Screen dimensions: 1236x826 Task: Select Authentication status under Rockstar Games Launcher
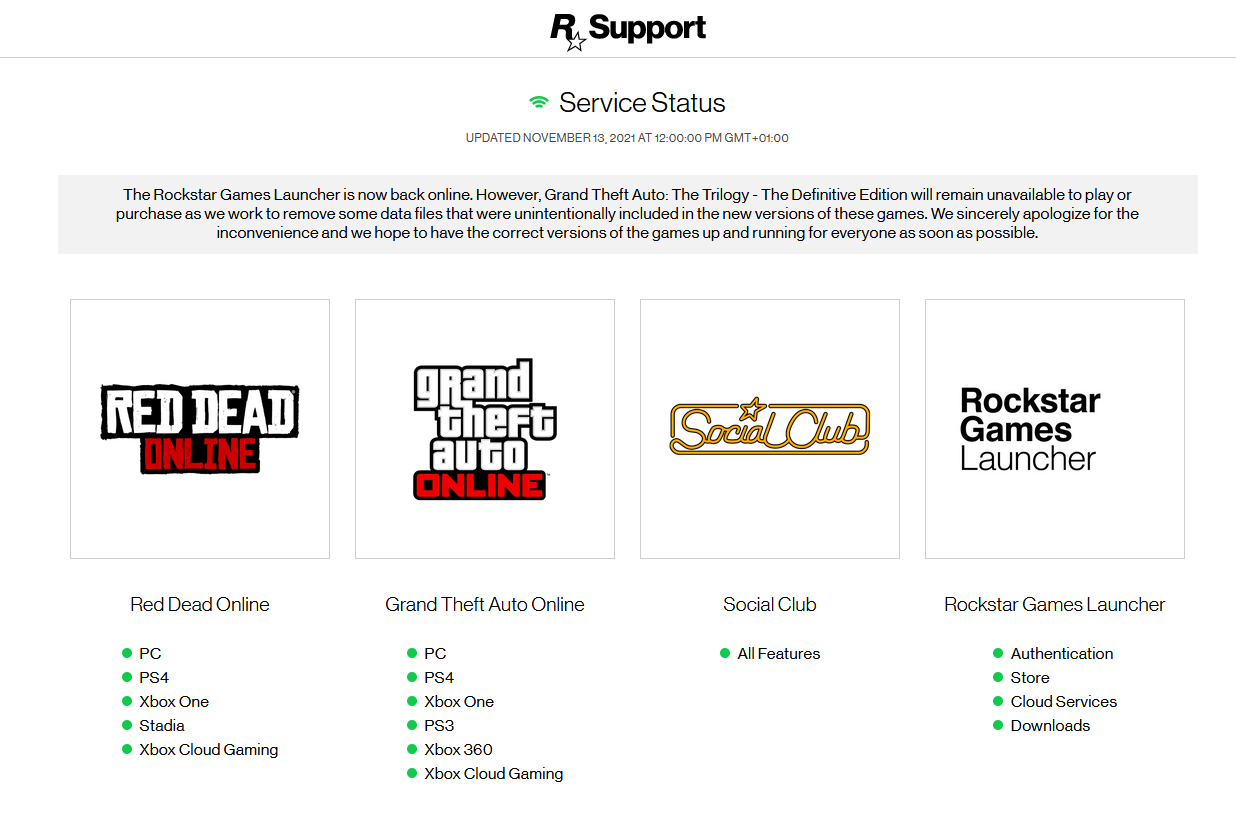pos(1062,653)
